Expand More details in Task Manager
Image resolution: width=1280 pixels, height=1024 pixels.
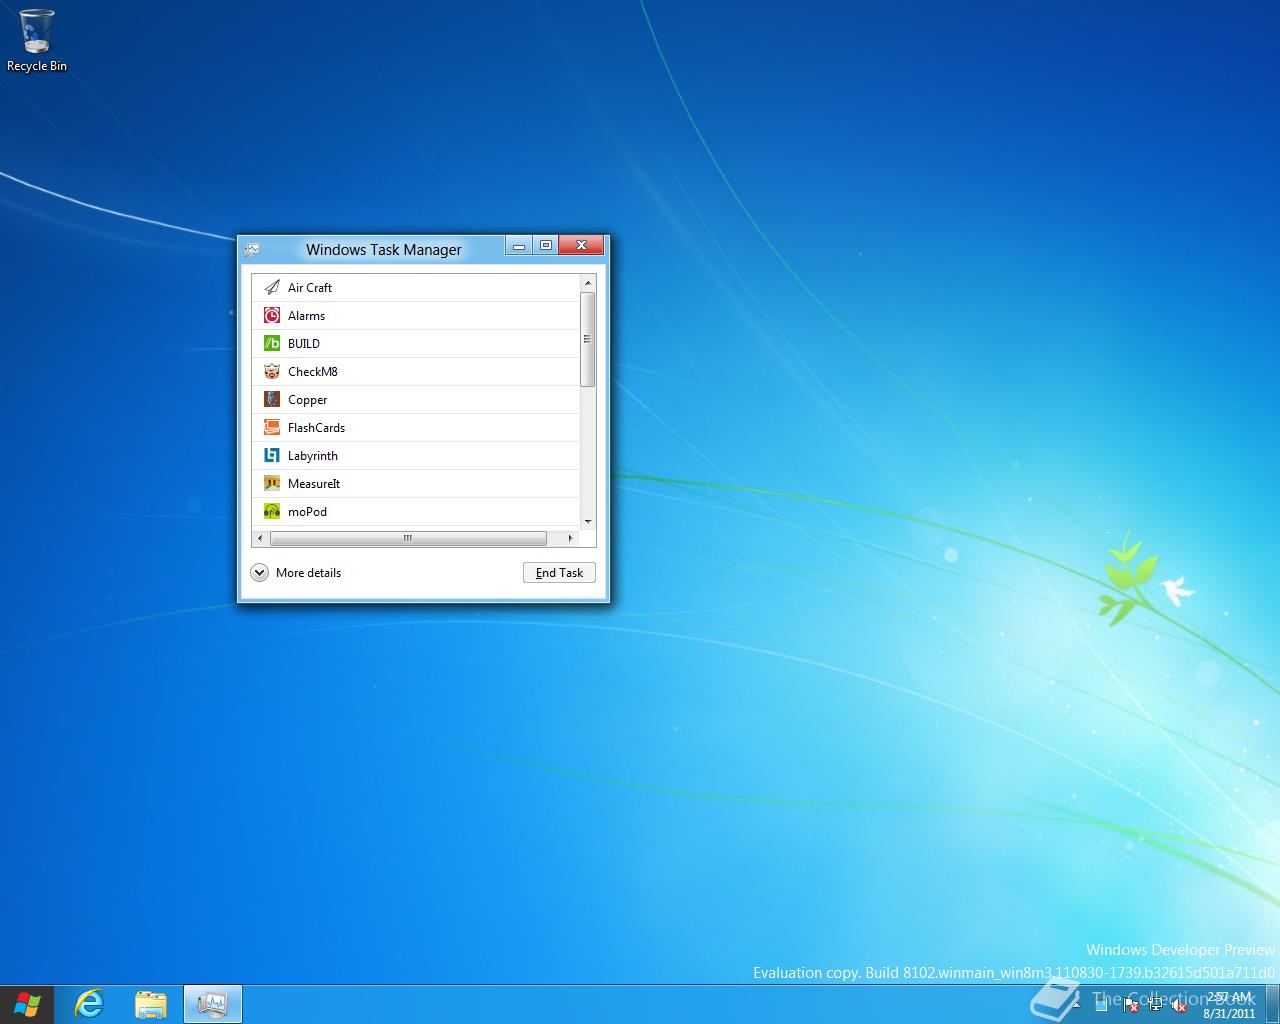tap(296, 573)
